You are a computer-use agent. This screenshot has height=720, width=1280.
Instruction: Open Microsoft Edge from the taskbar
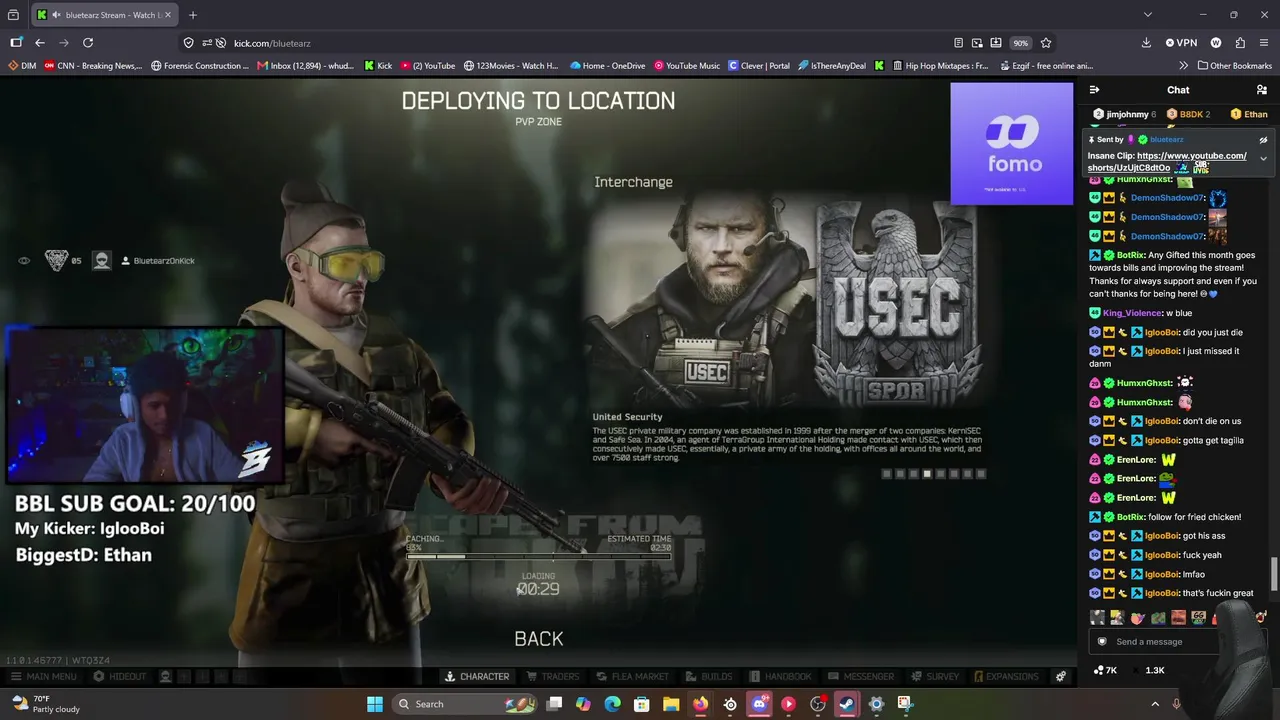click(x=612, y=704)
